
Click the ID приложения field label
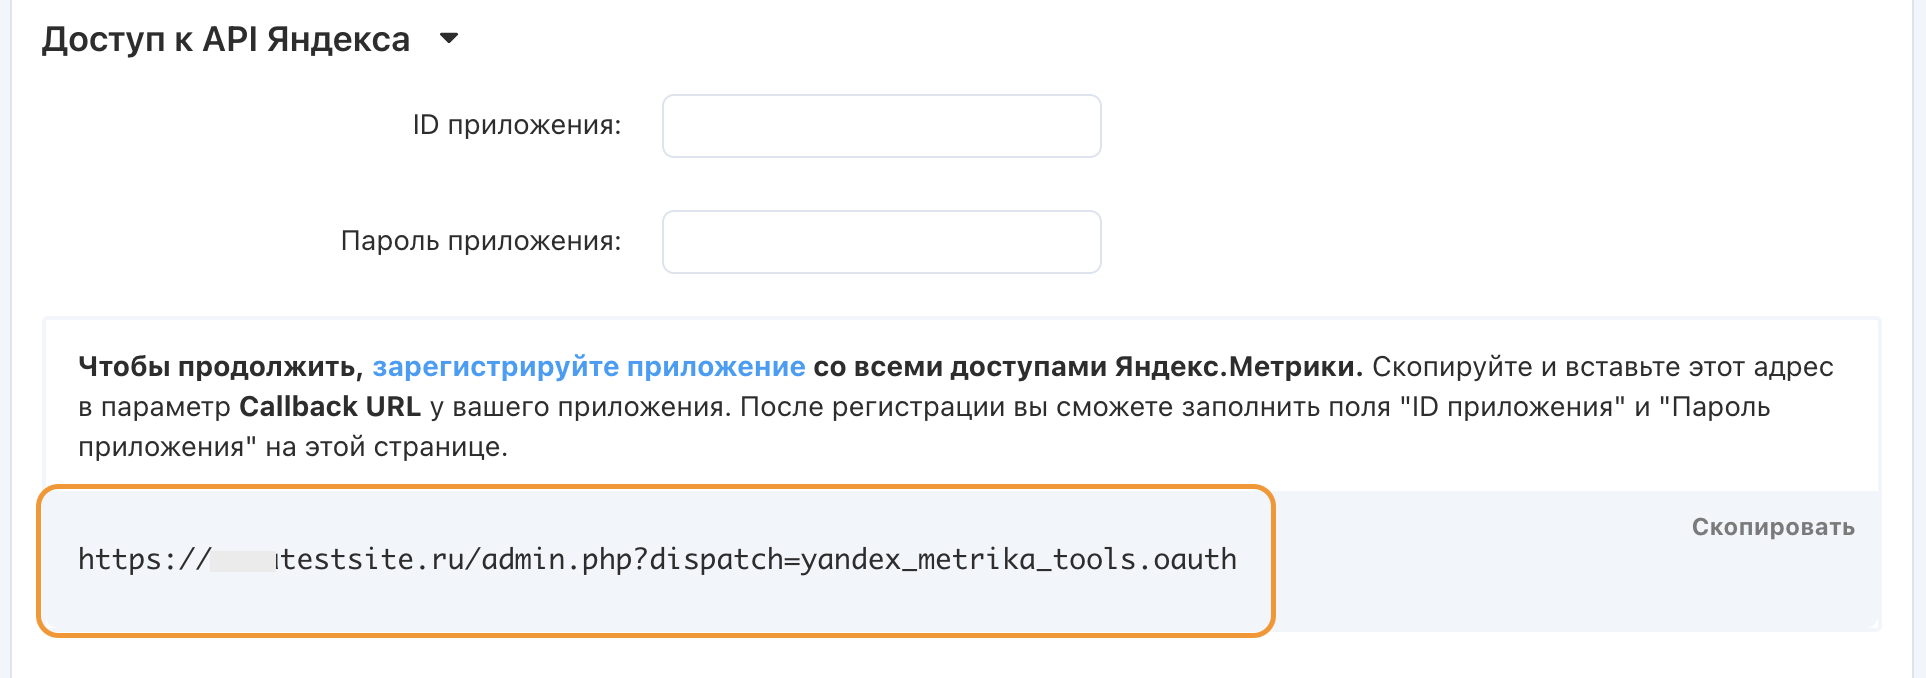(516, 126)
